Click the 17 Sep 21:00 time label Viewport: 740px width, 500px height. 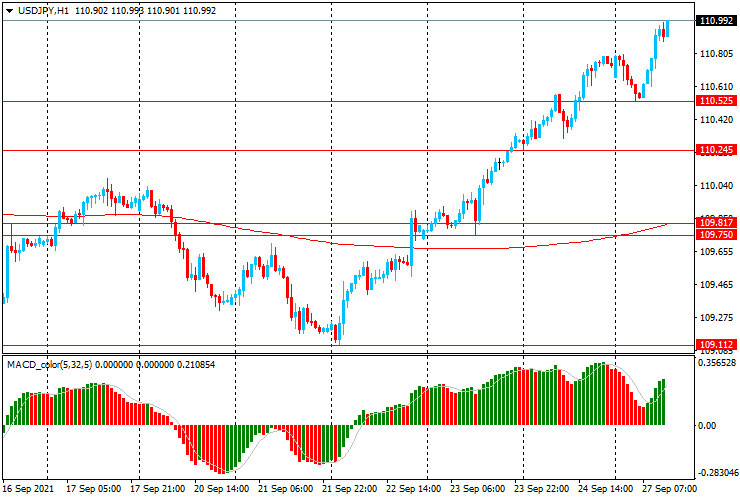click(x=157, y=489)
